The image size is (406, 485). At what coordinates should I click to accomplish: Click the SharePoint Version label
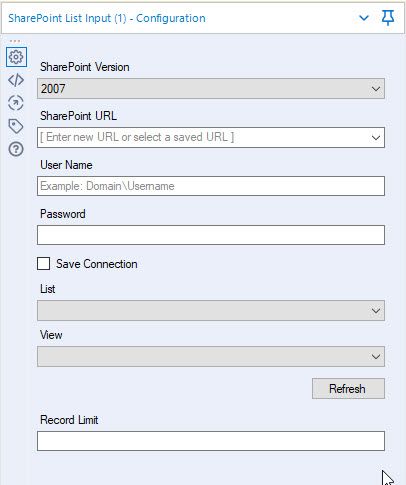85,67
